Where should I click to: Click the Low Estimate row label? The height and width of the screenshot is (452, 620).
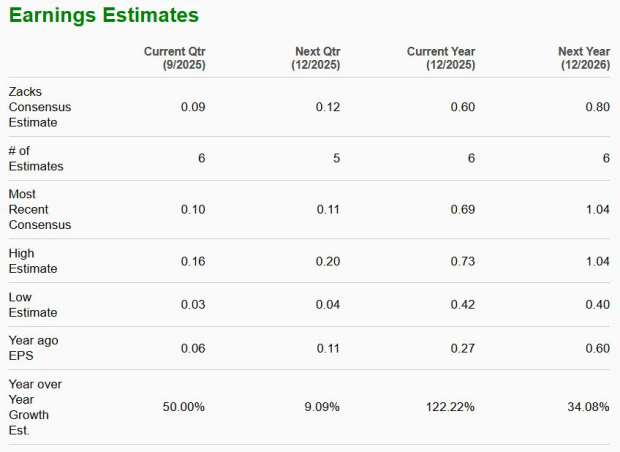click(x=33, y=305)
